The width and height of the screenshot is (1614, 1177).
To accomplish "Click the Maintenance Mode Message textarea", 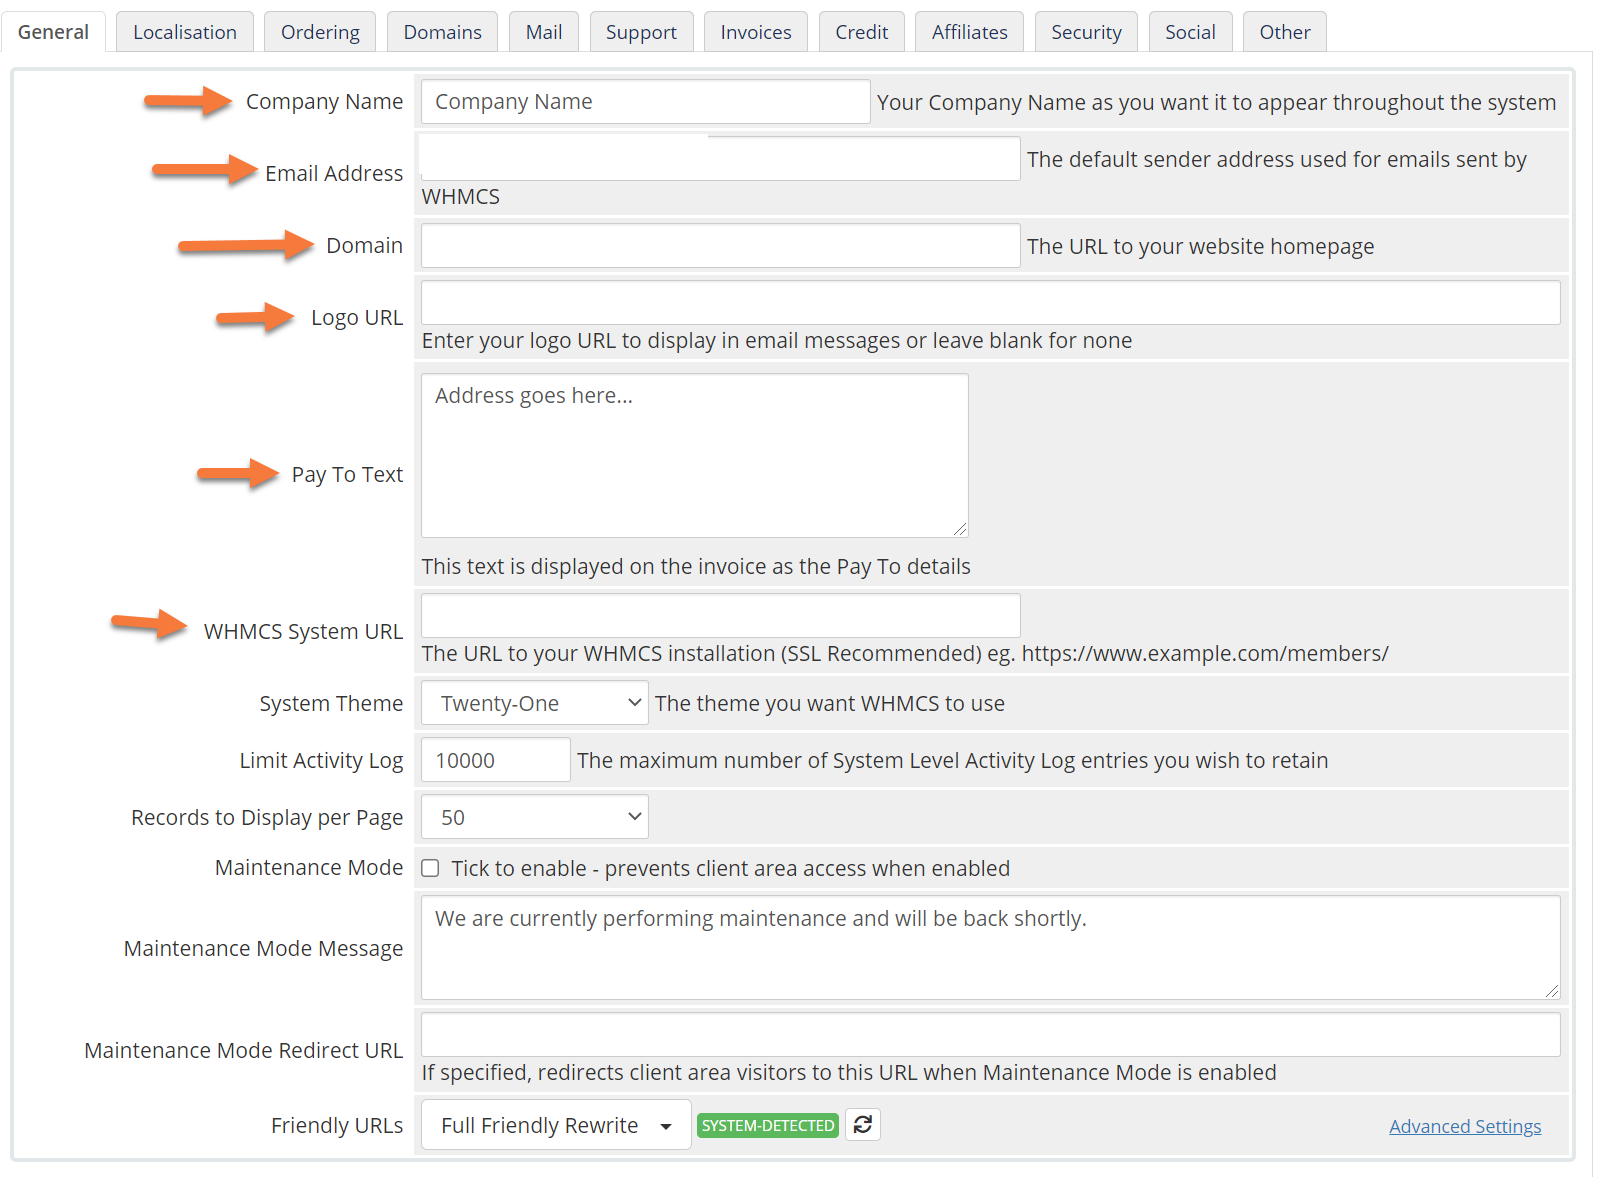I will 990,947.
